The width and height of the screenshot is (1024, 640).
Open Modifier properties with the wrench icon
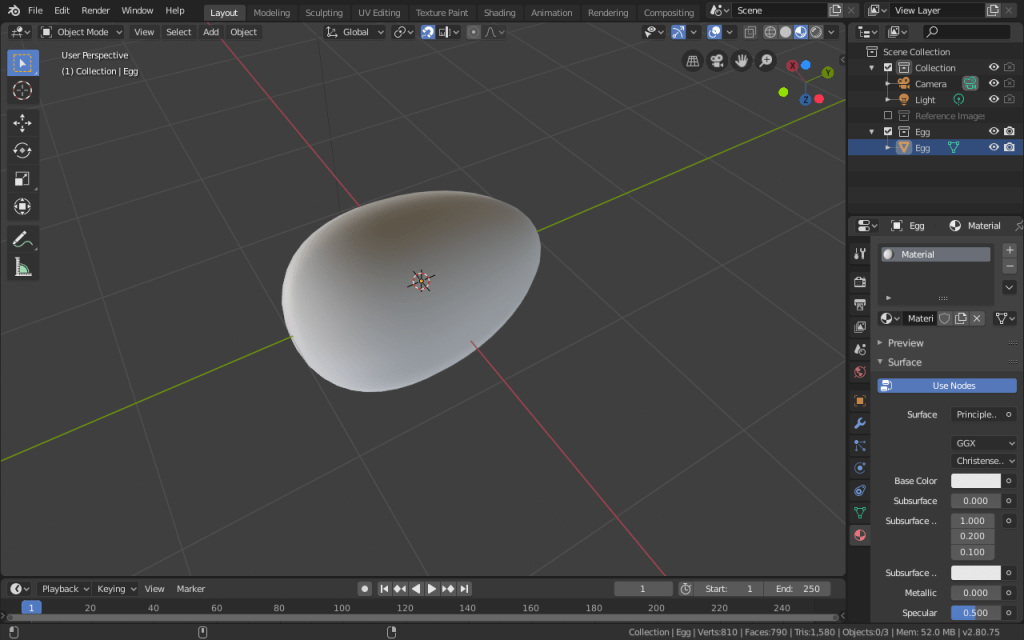tap(859, 424)
